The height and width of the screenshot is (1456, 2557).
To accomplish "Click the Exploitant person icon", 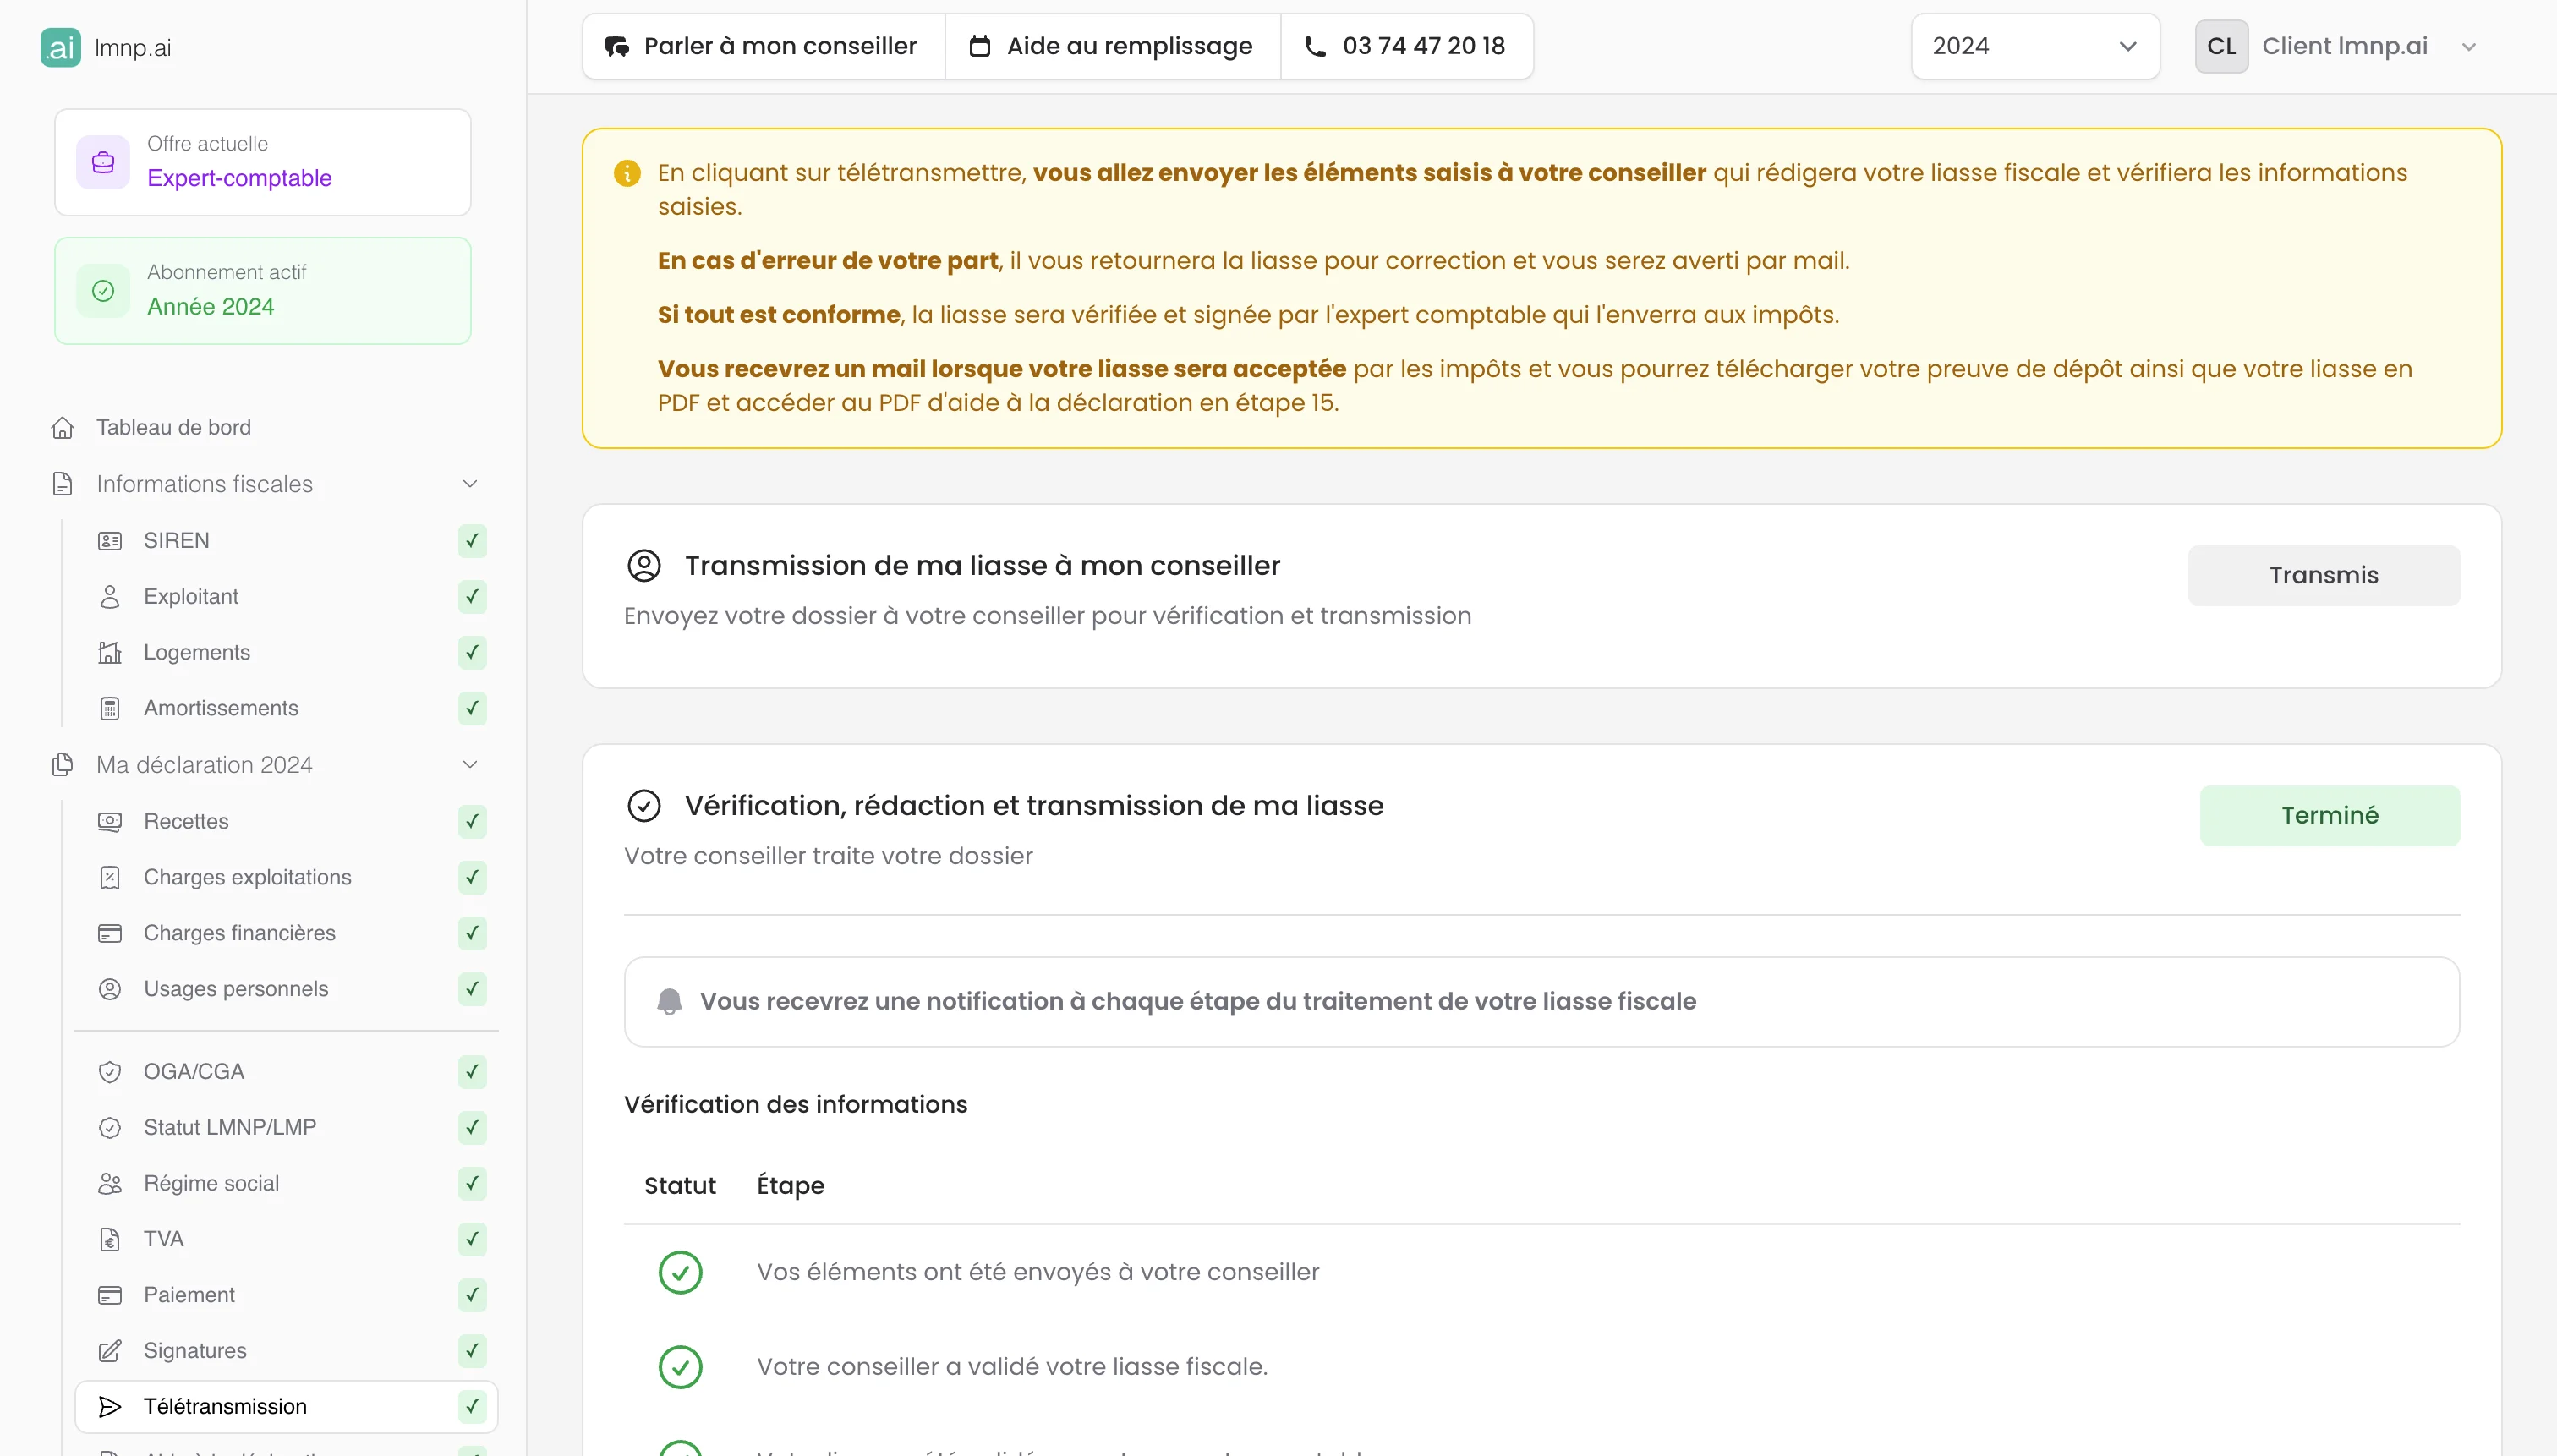I will pyautogui.click(x=110, y=596).
